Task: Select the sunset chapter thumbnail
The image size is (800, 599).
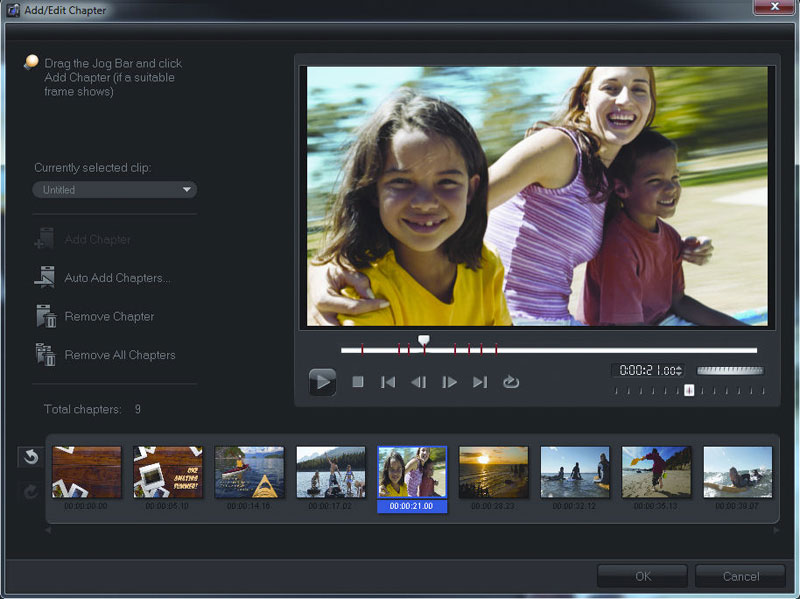Action: (x=493, y=472)
